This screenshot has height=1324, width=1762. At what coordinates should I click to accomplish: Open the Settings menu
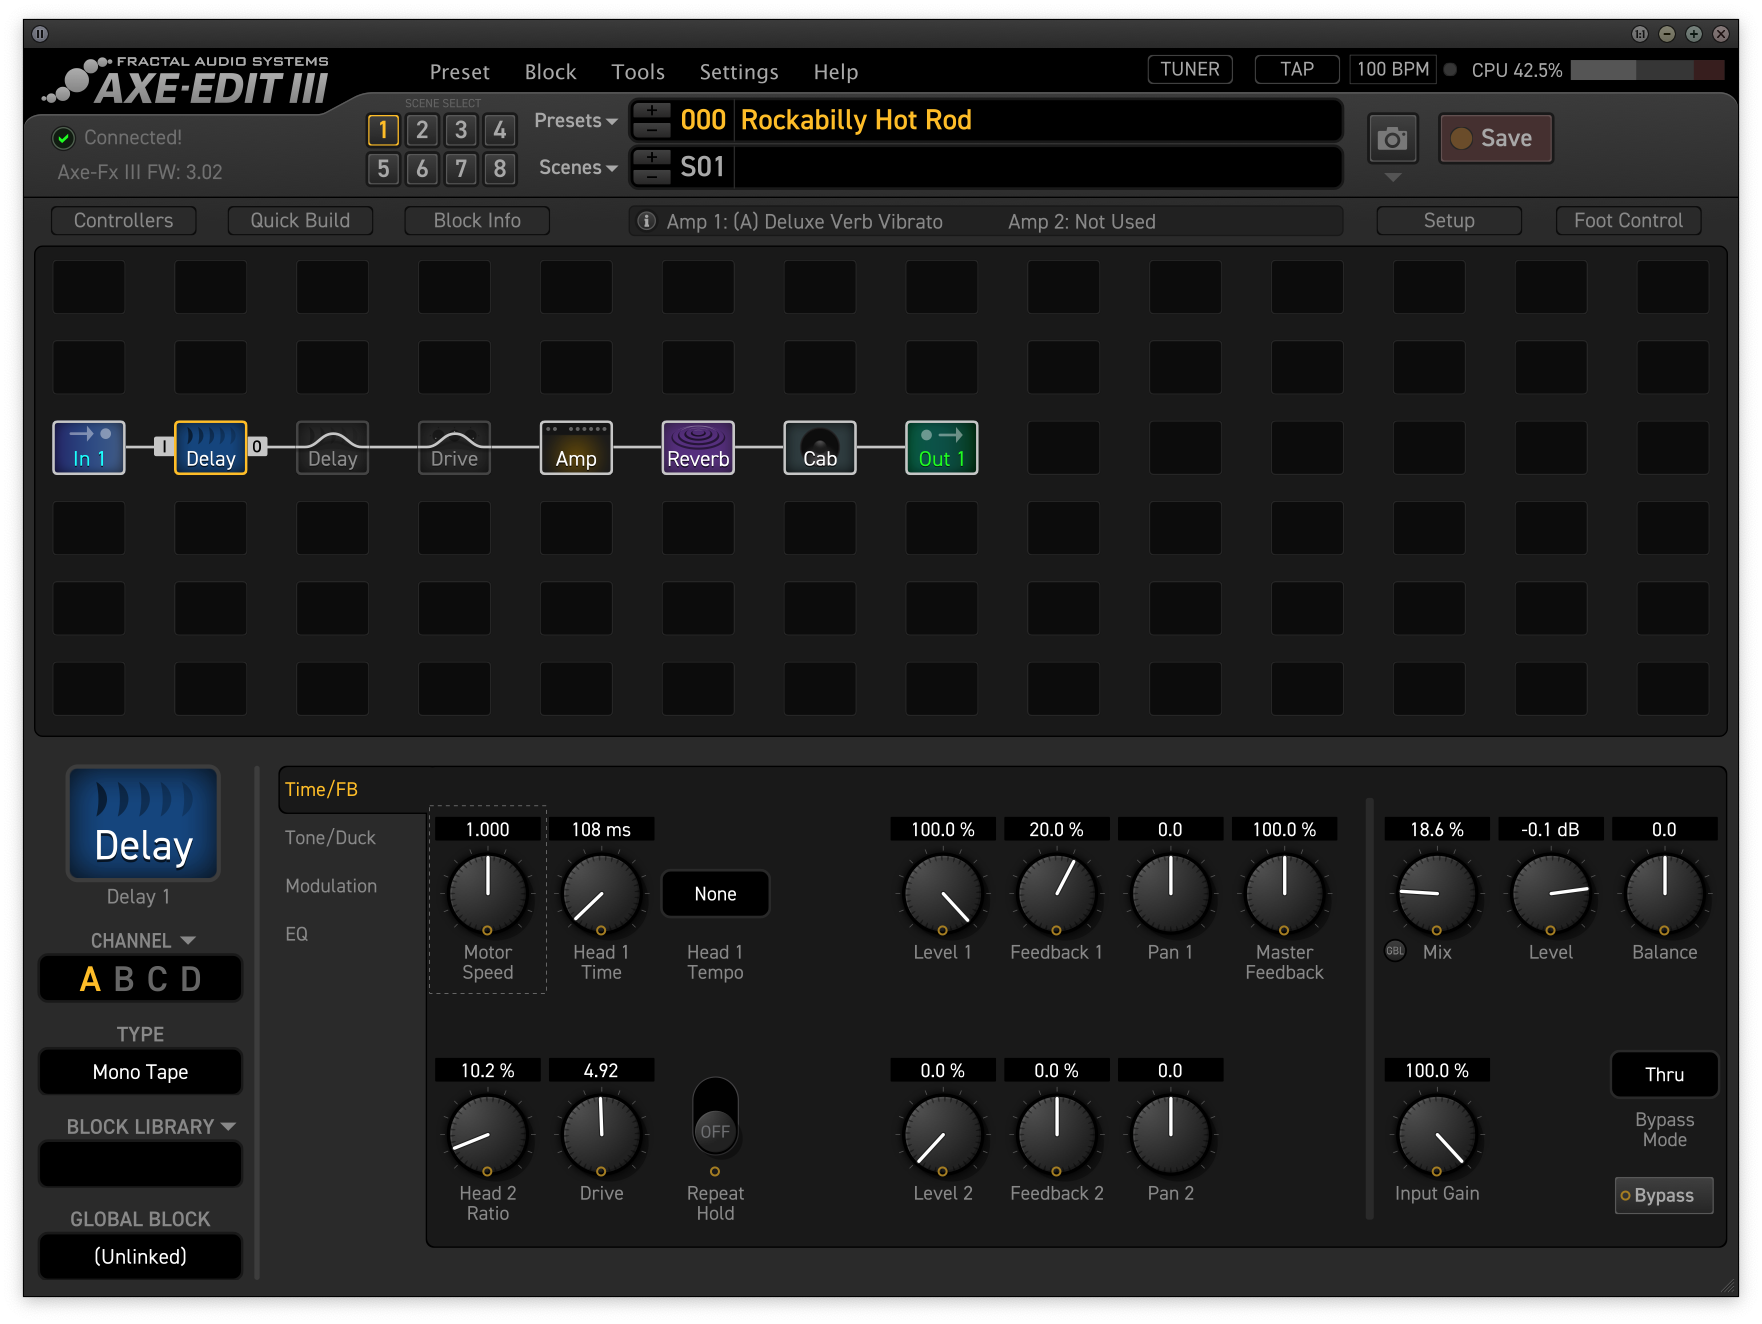tap(739, 72)
